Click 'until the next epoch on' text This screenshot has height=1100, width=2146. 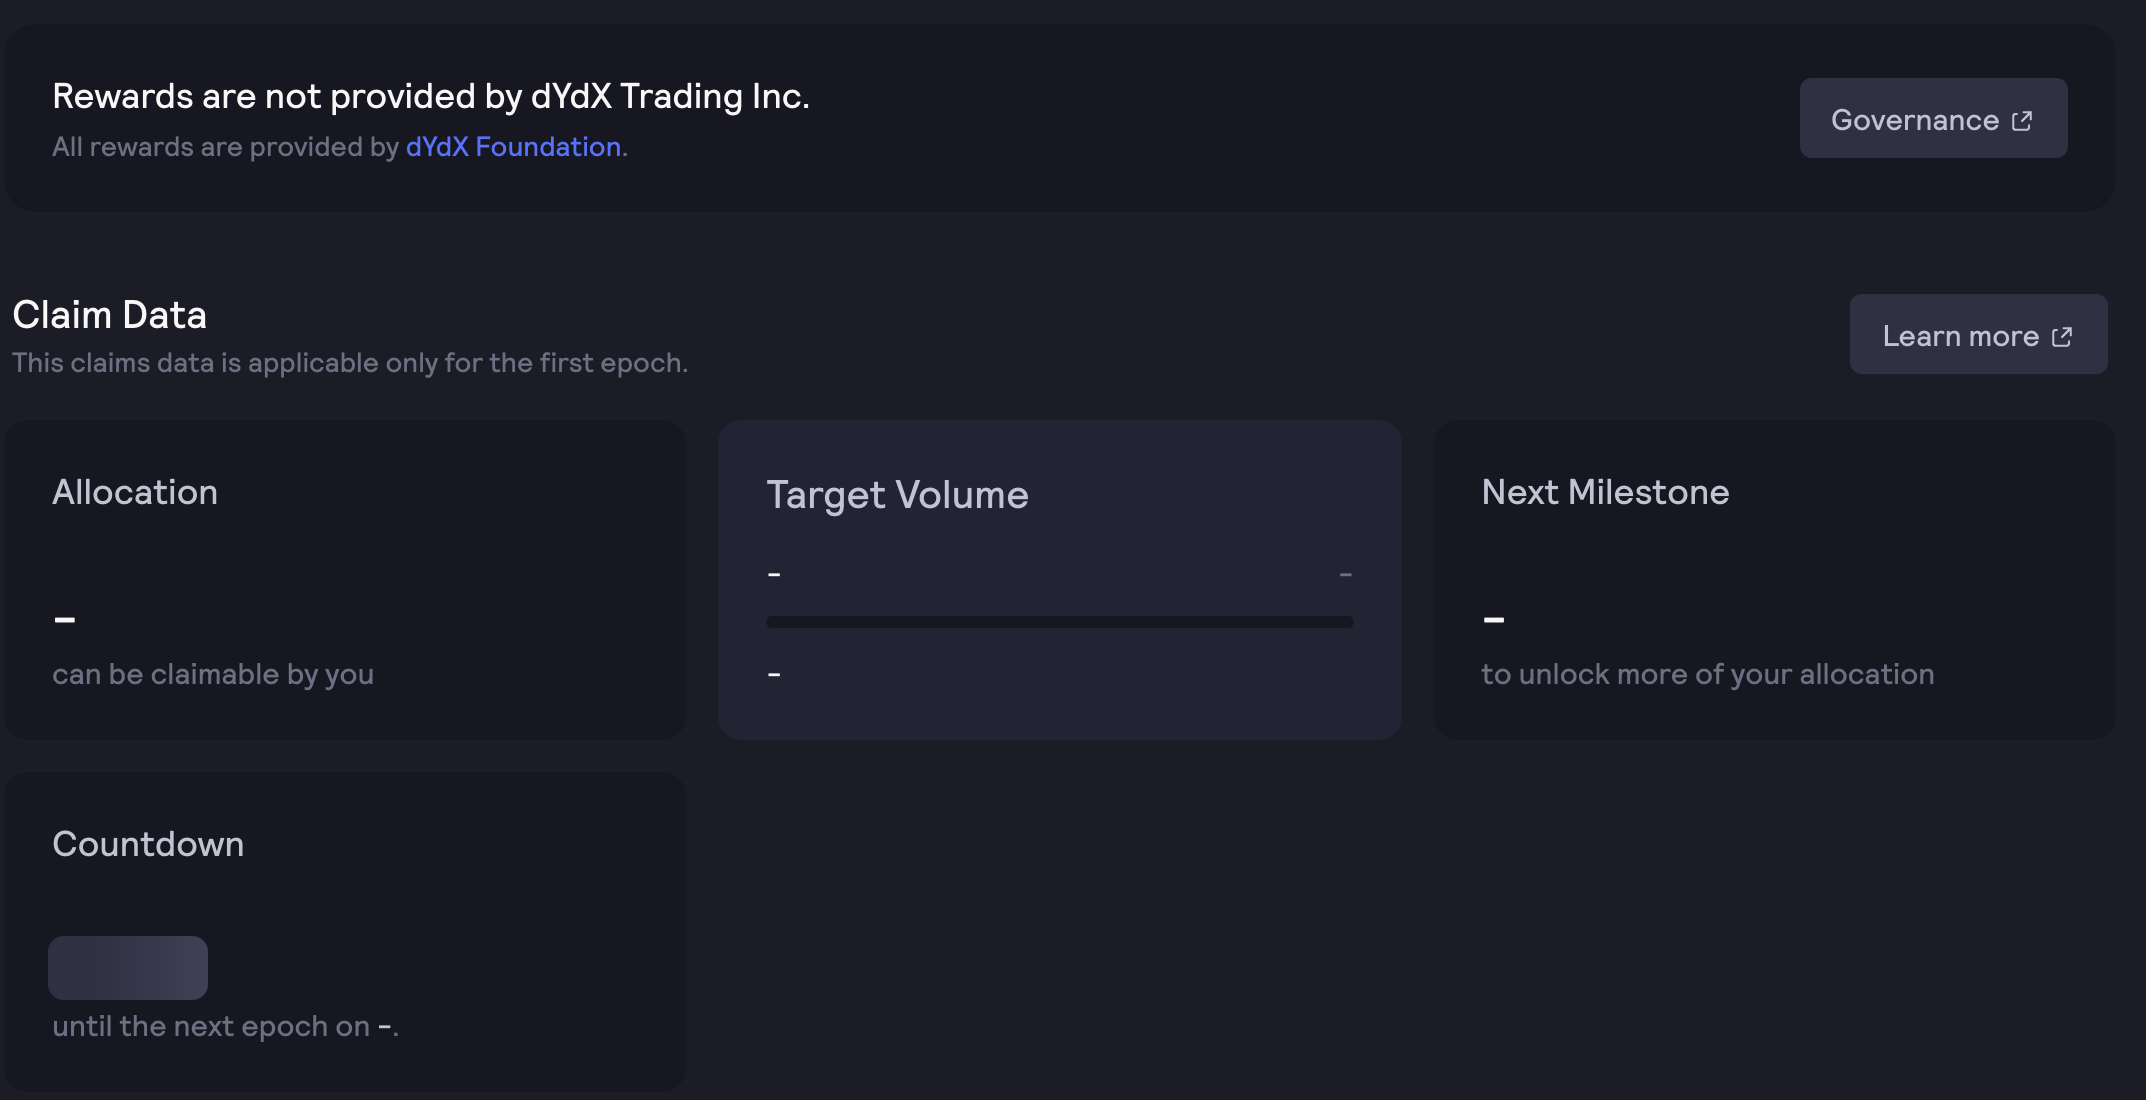pos(211,1026)
